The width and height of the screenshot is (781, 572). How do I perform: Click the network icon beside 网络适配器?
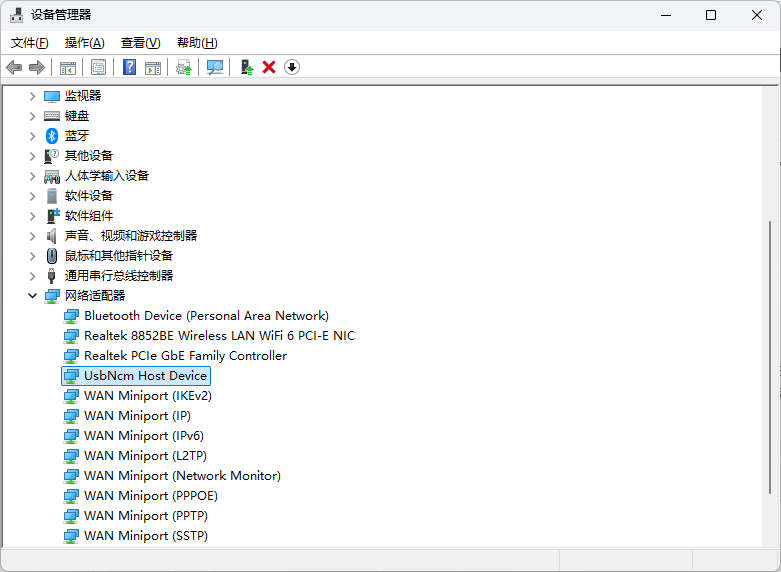[52, 296]
